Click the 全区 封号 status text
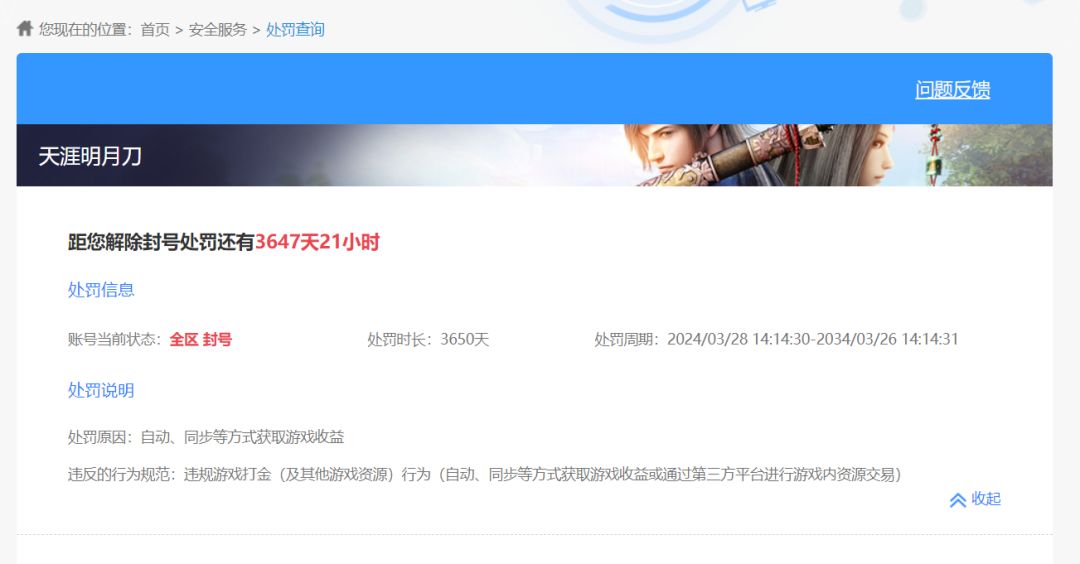The height and width of the screenshot is (564, 1080). [x=200, y=340]
